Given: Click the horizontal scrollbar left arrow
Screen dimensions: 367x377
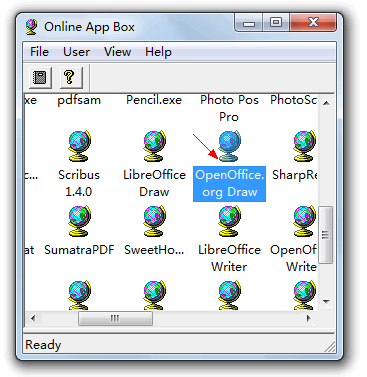Looking at the screenshot, I should 33,318.
